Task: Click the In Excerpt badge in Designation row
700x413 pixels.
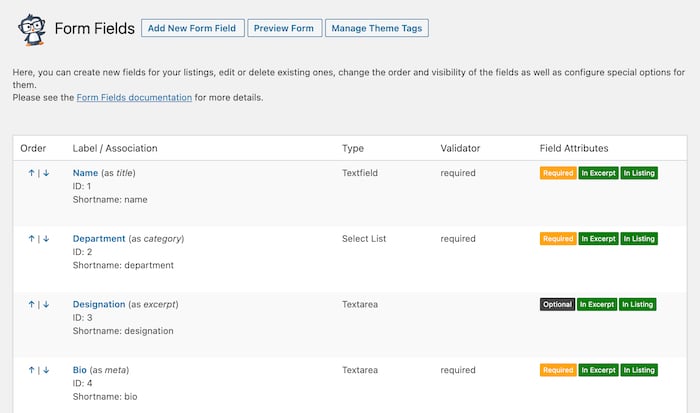Action: pos(597,305)
